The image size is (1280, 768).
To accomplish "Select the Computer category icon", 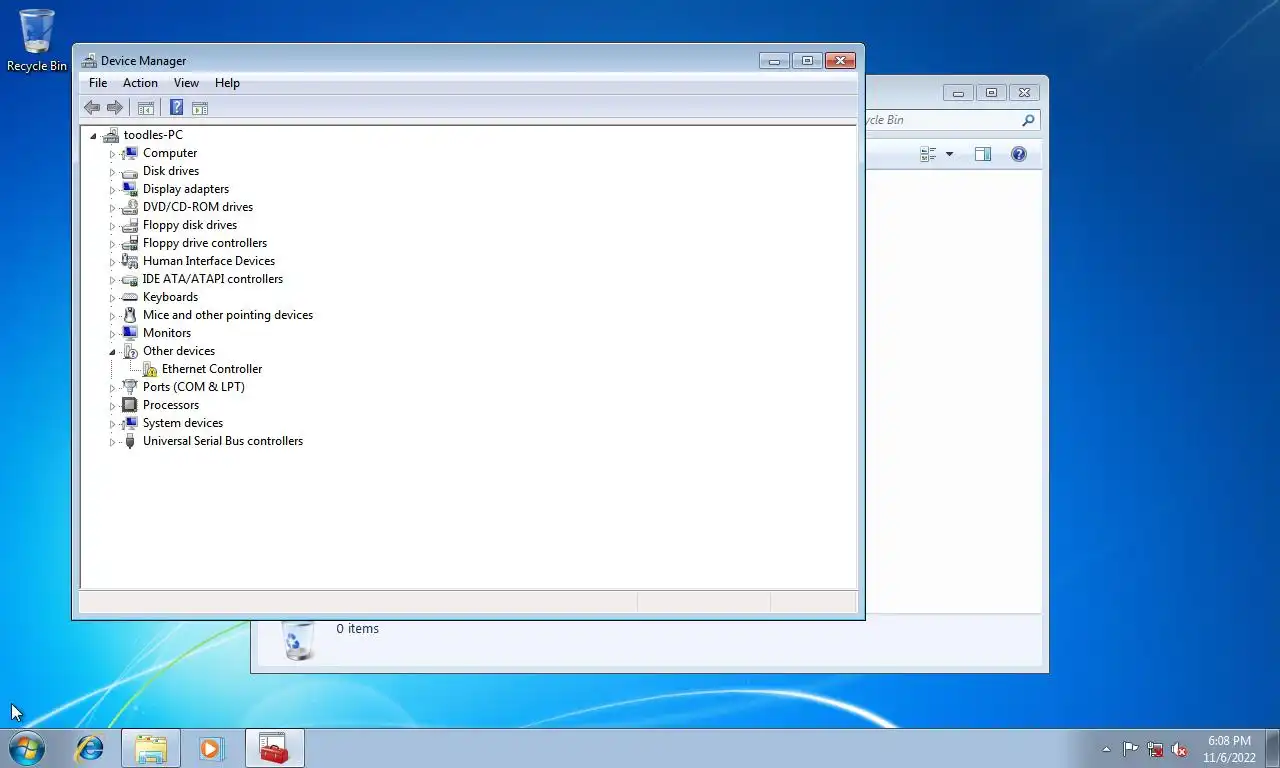I will click(130, 153).
